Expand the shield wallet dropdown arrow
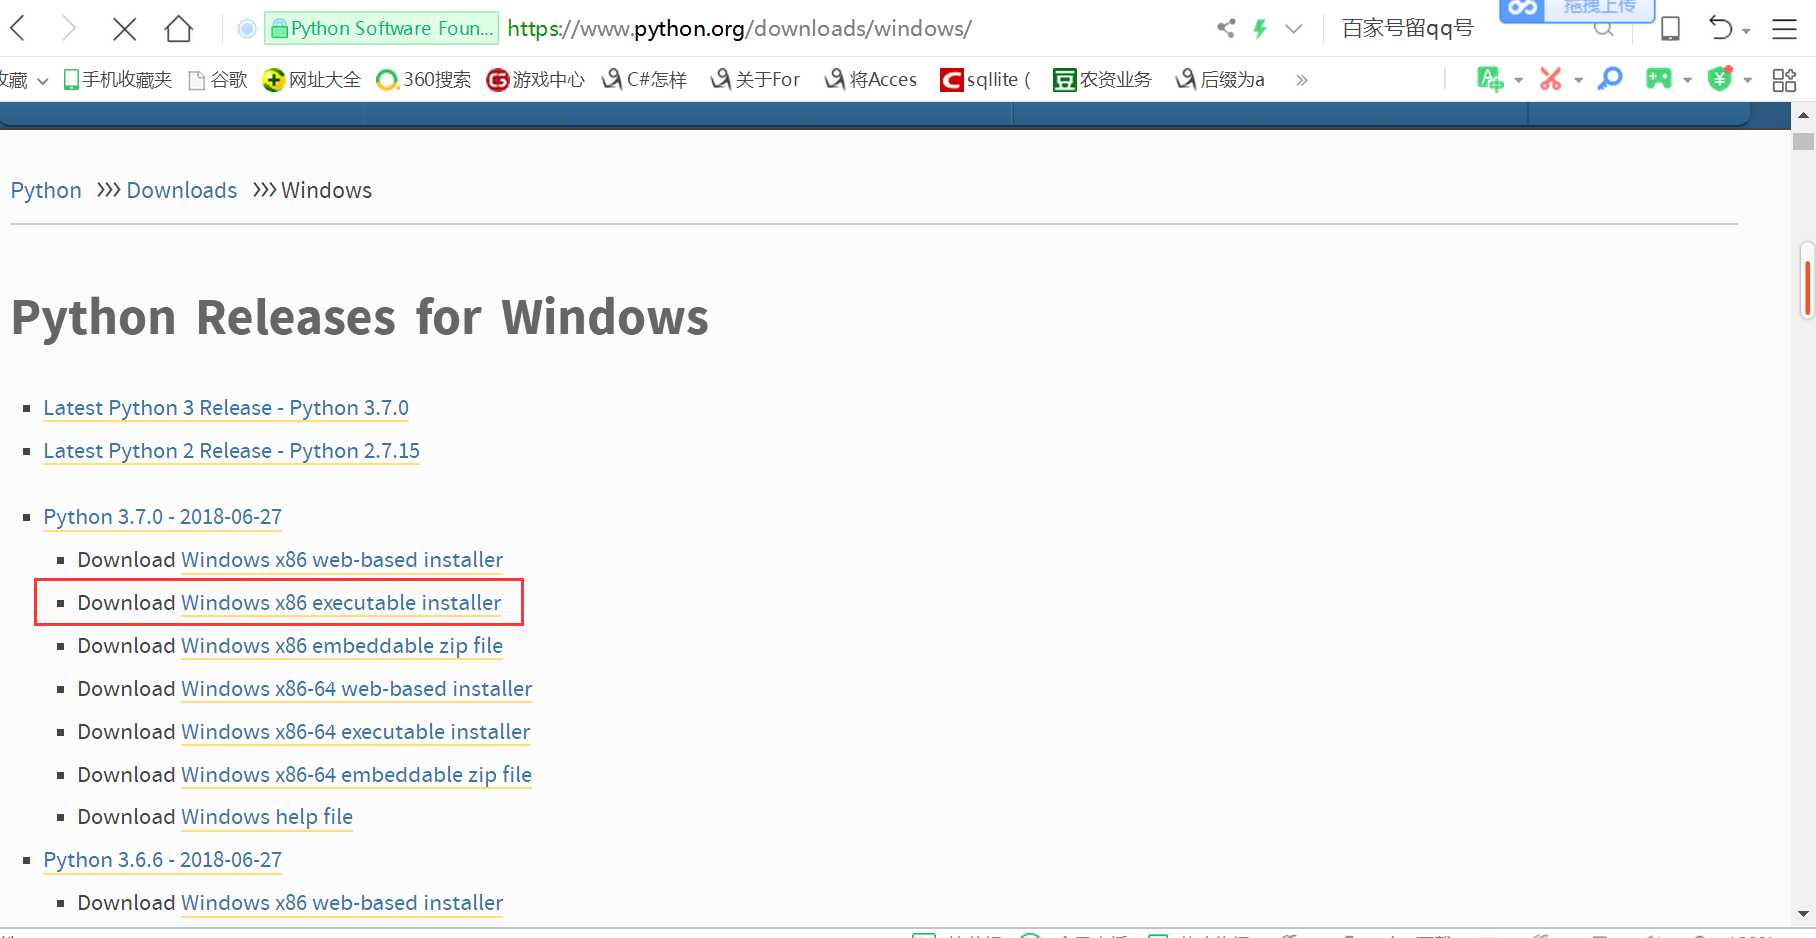Screen dimensions: 1816x938 [x=1747, y=81]
